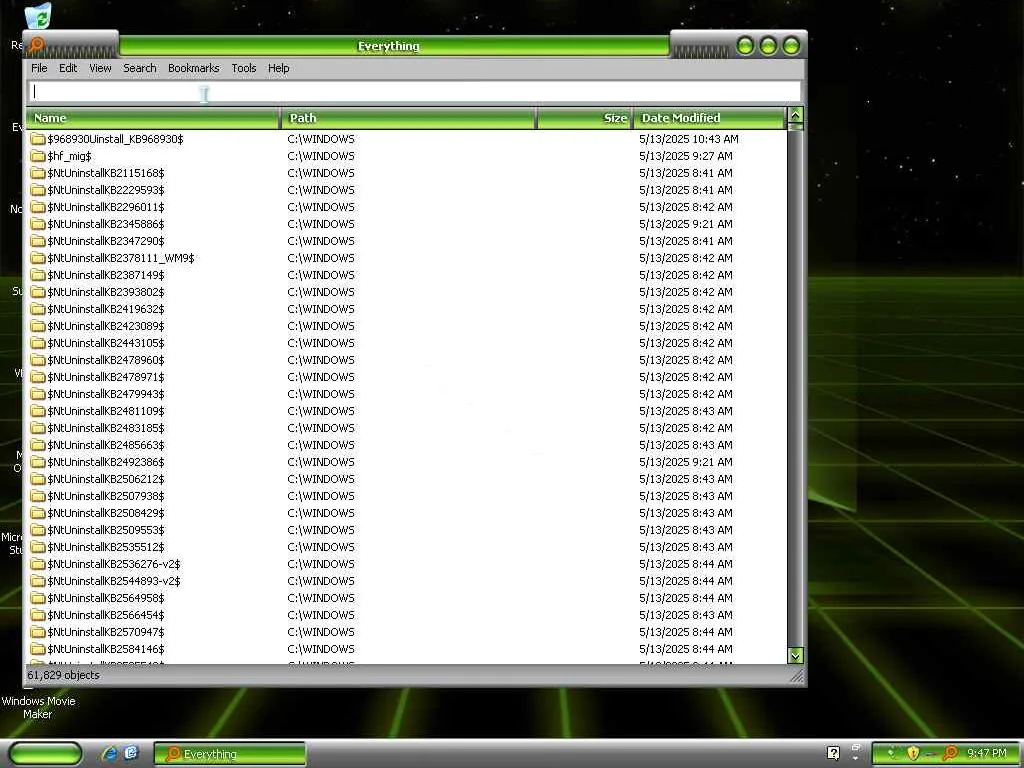Click folder icon of $NtUninstallKB2296011$
The width and height of the screenshot is (1024, 768).
38,207
